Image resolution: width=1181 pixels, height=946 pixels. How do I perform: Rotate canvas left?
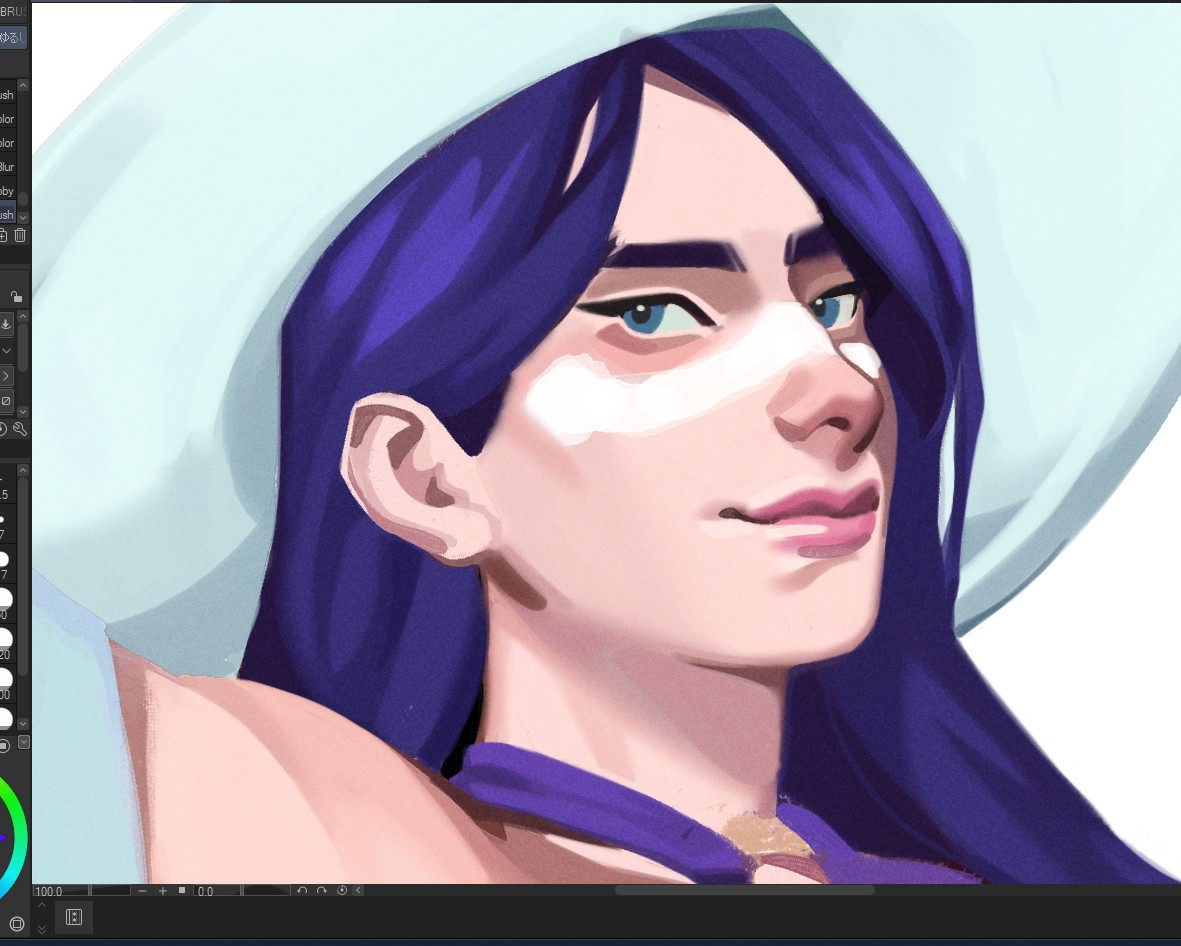point(302,890)
